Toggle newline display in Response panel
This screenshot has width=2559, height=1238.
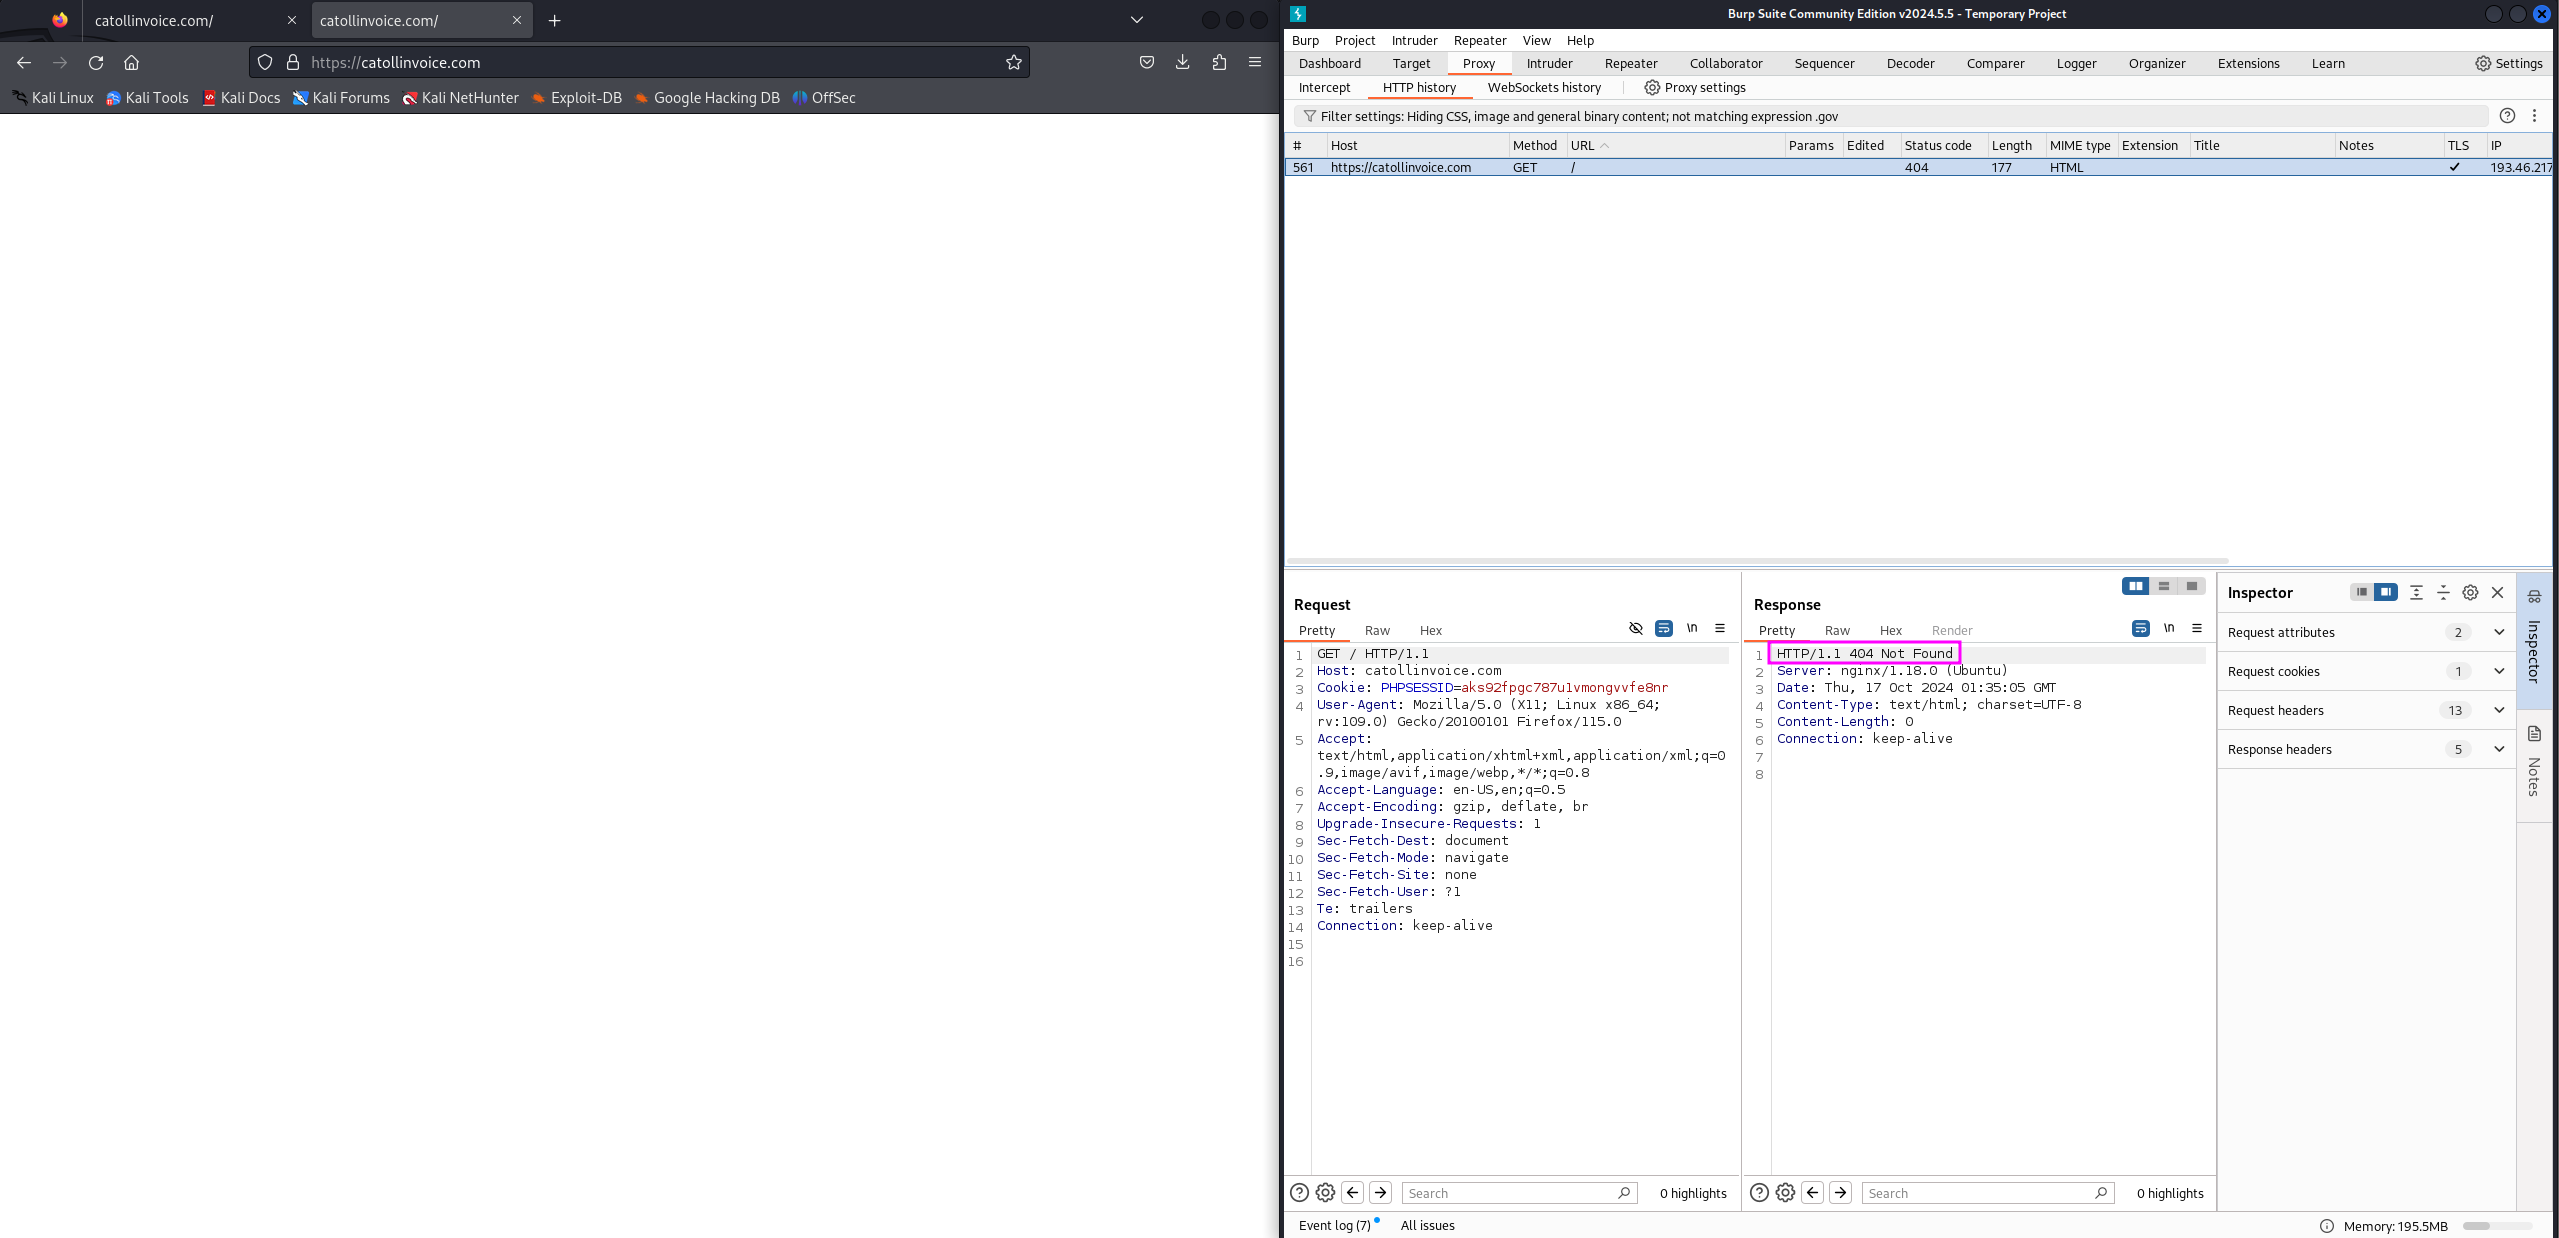tap(2169, 628)
